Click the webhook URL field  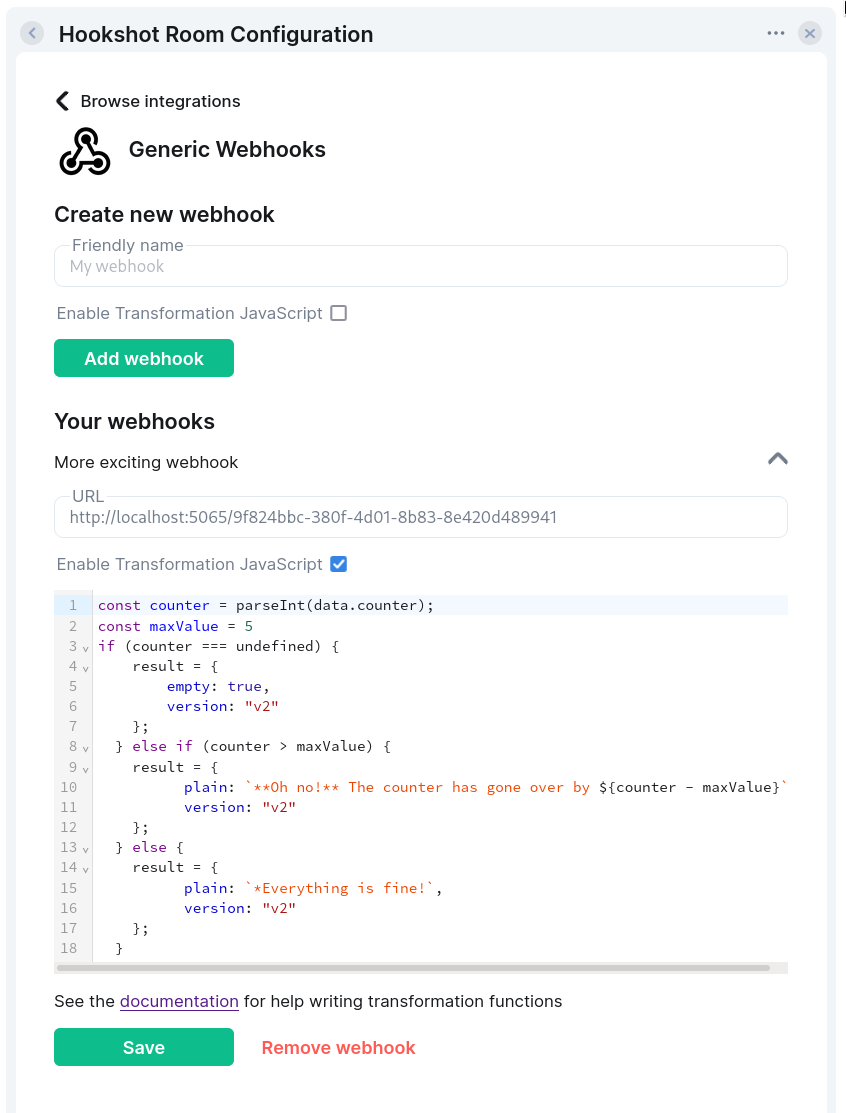tap(420, 517)
